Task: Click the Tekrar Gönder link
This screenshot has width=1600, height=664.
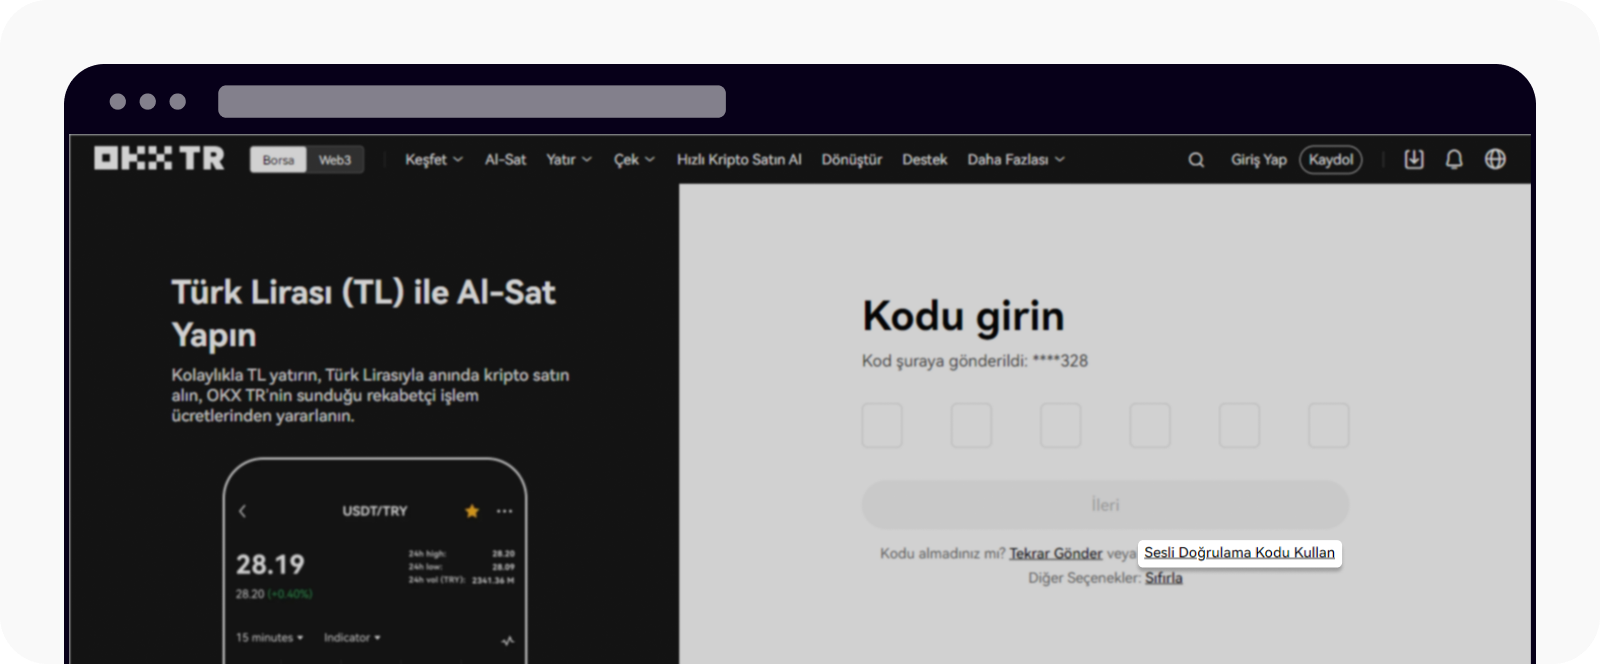Action: [1056, 554]
